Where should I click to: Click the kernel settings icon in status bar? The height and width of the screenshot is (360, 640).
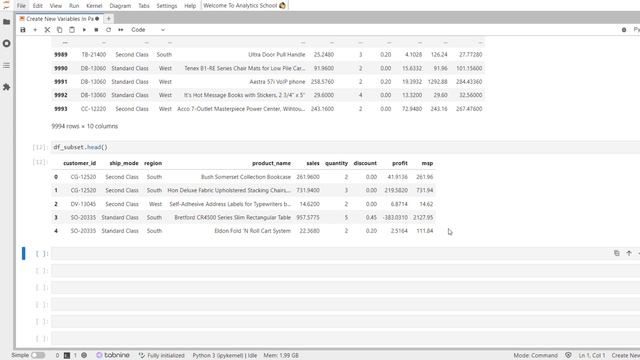coord(84,355)
